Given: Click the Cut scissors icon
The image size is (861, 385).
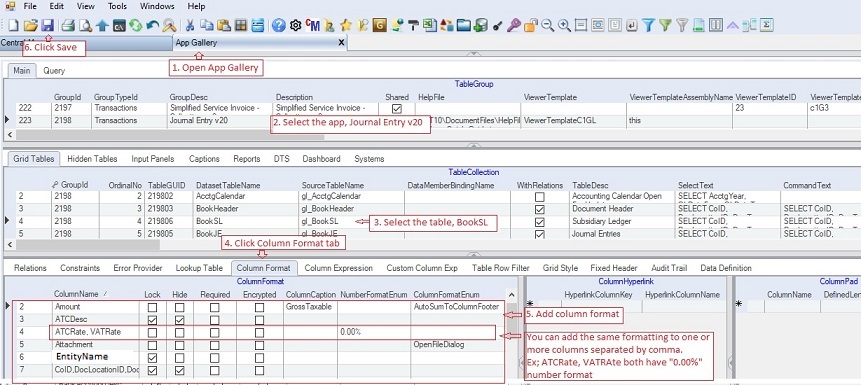Looking at the screenshot, I should click(x=190, y=25).
